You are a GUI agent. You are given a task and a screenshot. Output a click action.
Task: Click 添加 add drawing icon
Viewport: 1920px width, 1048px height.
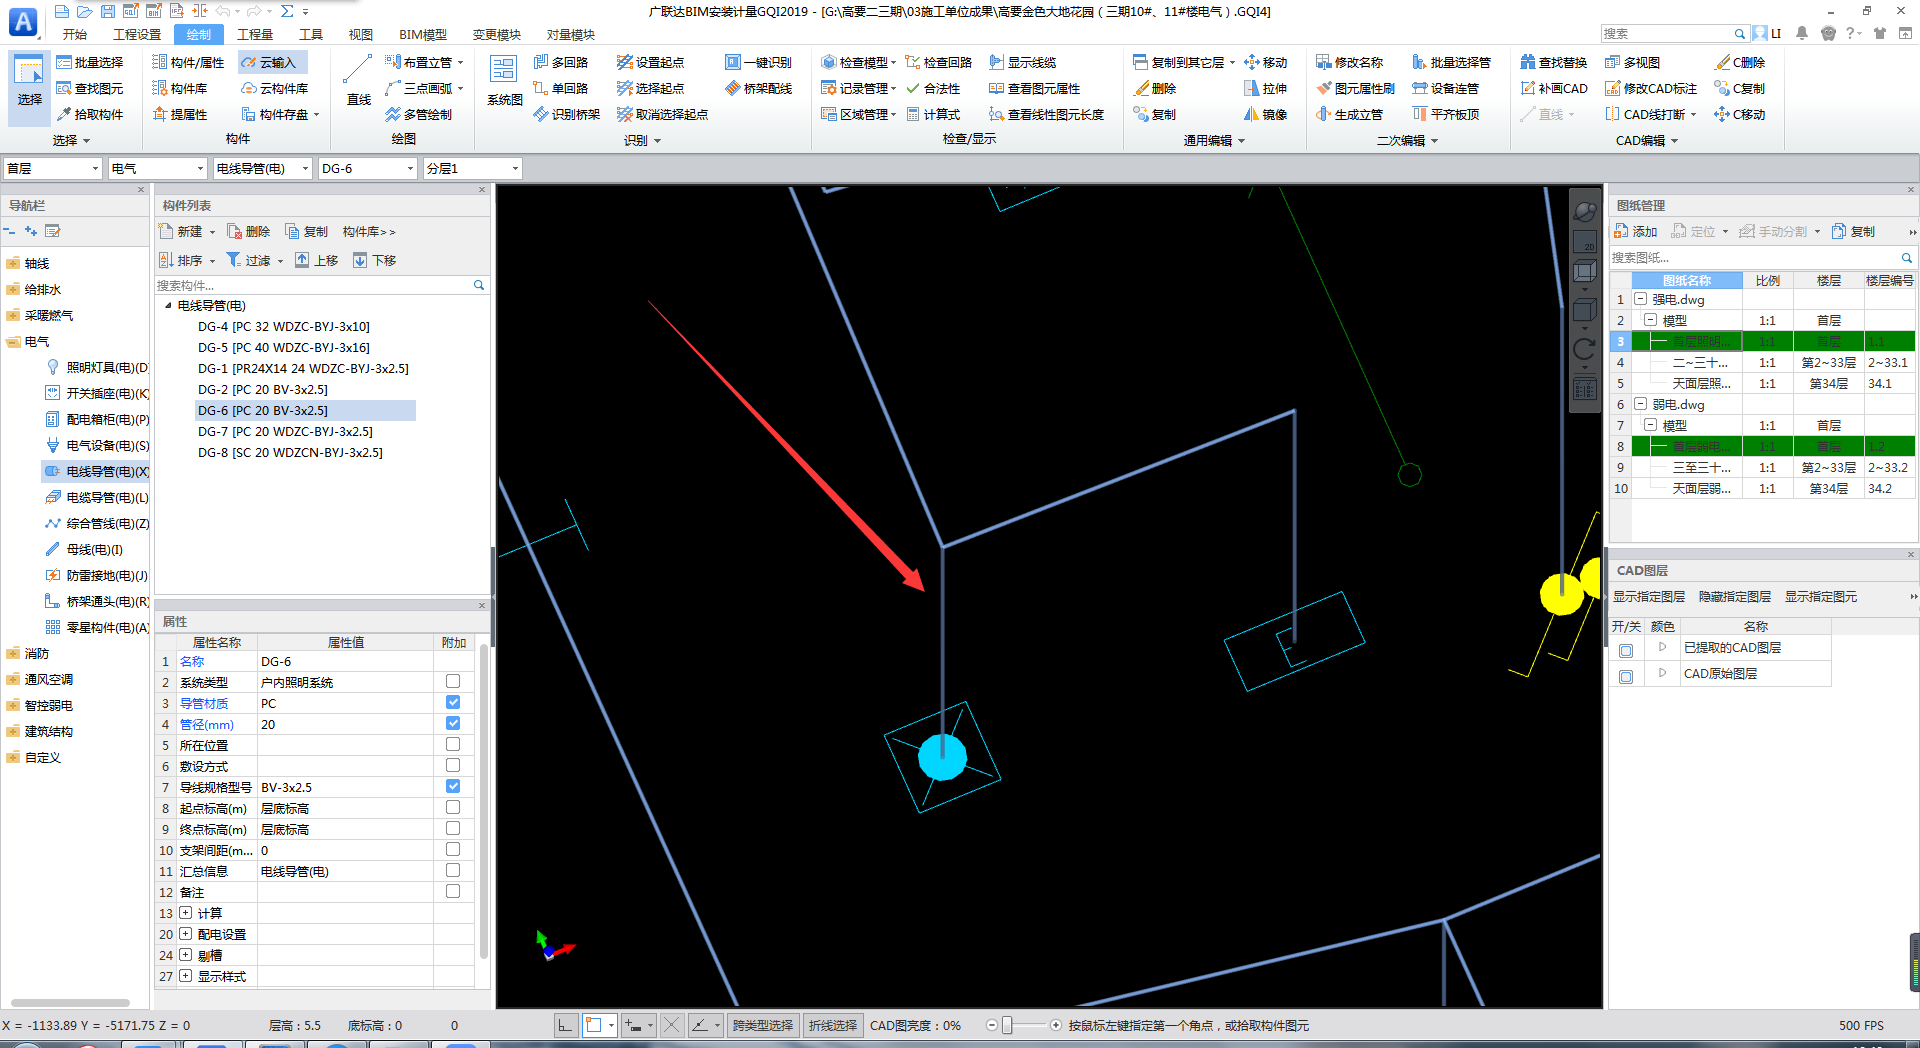pos(1635,231)
